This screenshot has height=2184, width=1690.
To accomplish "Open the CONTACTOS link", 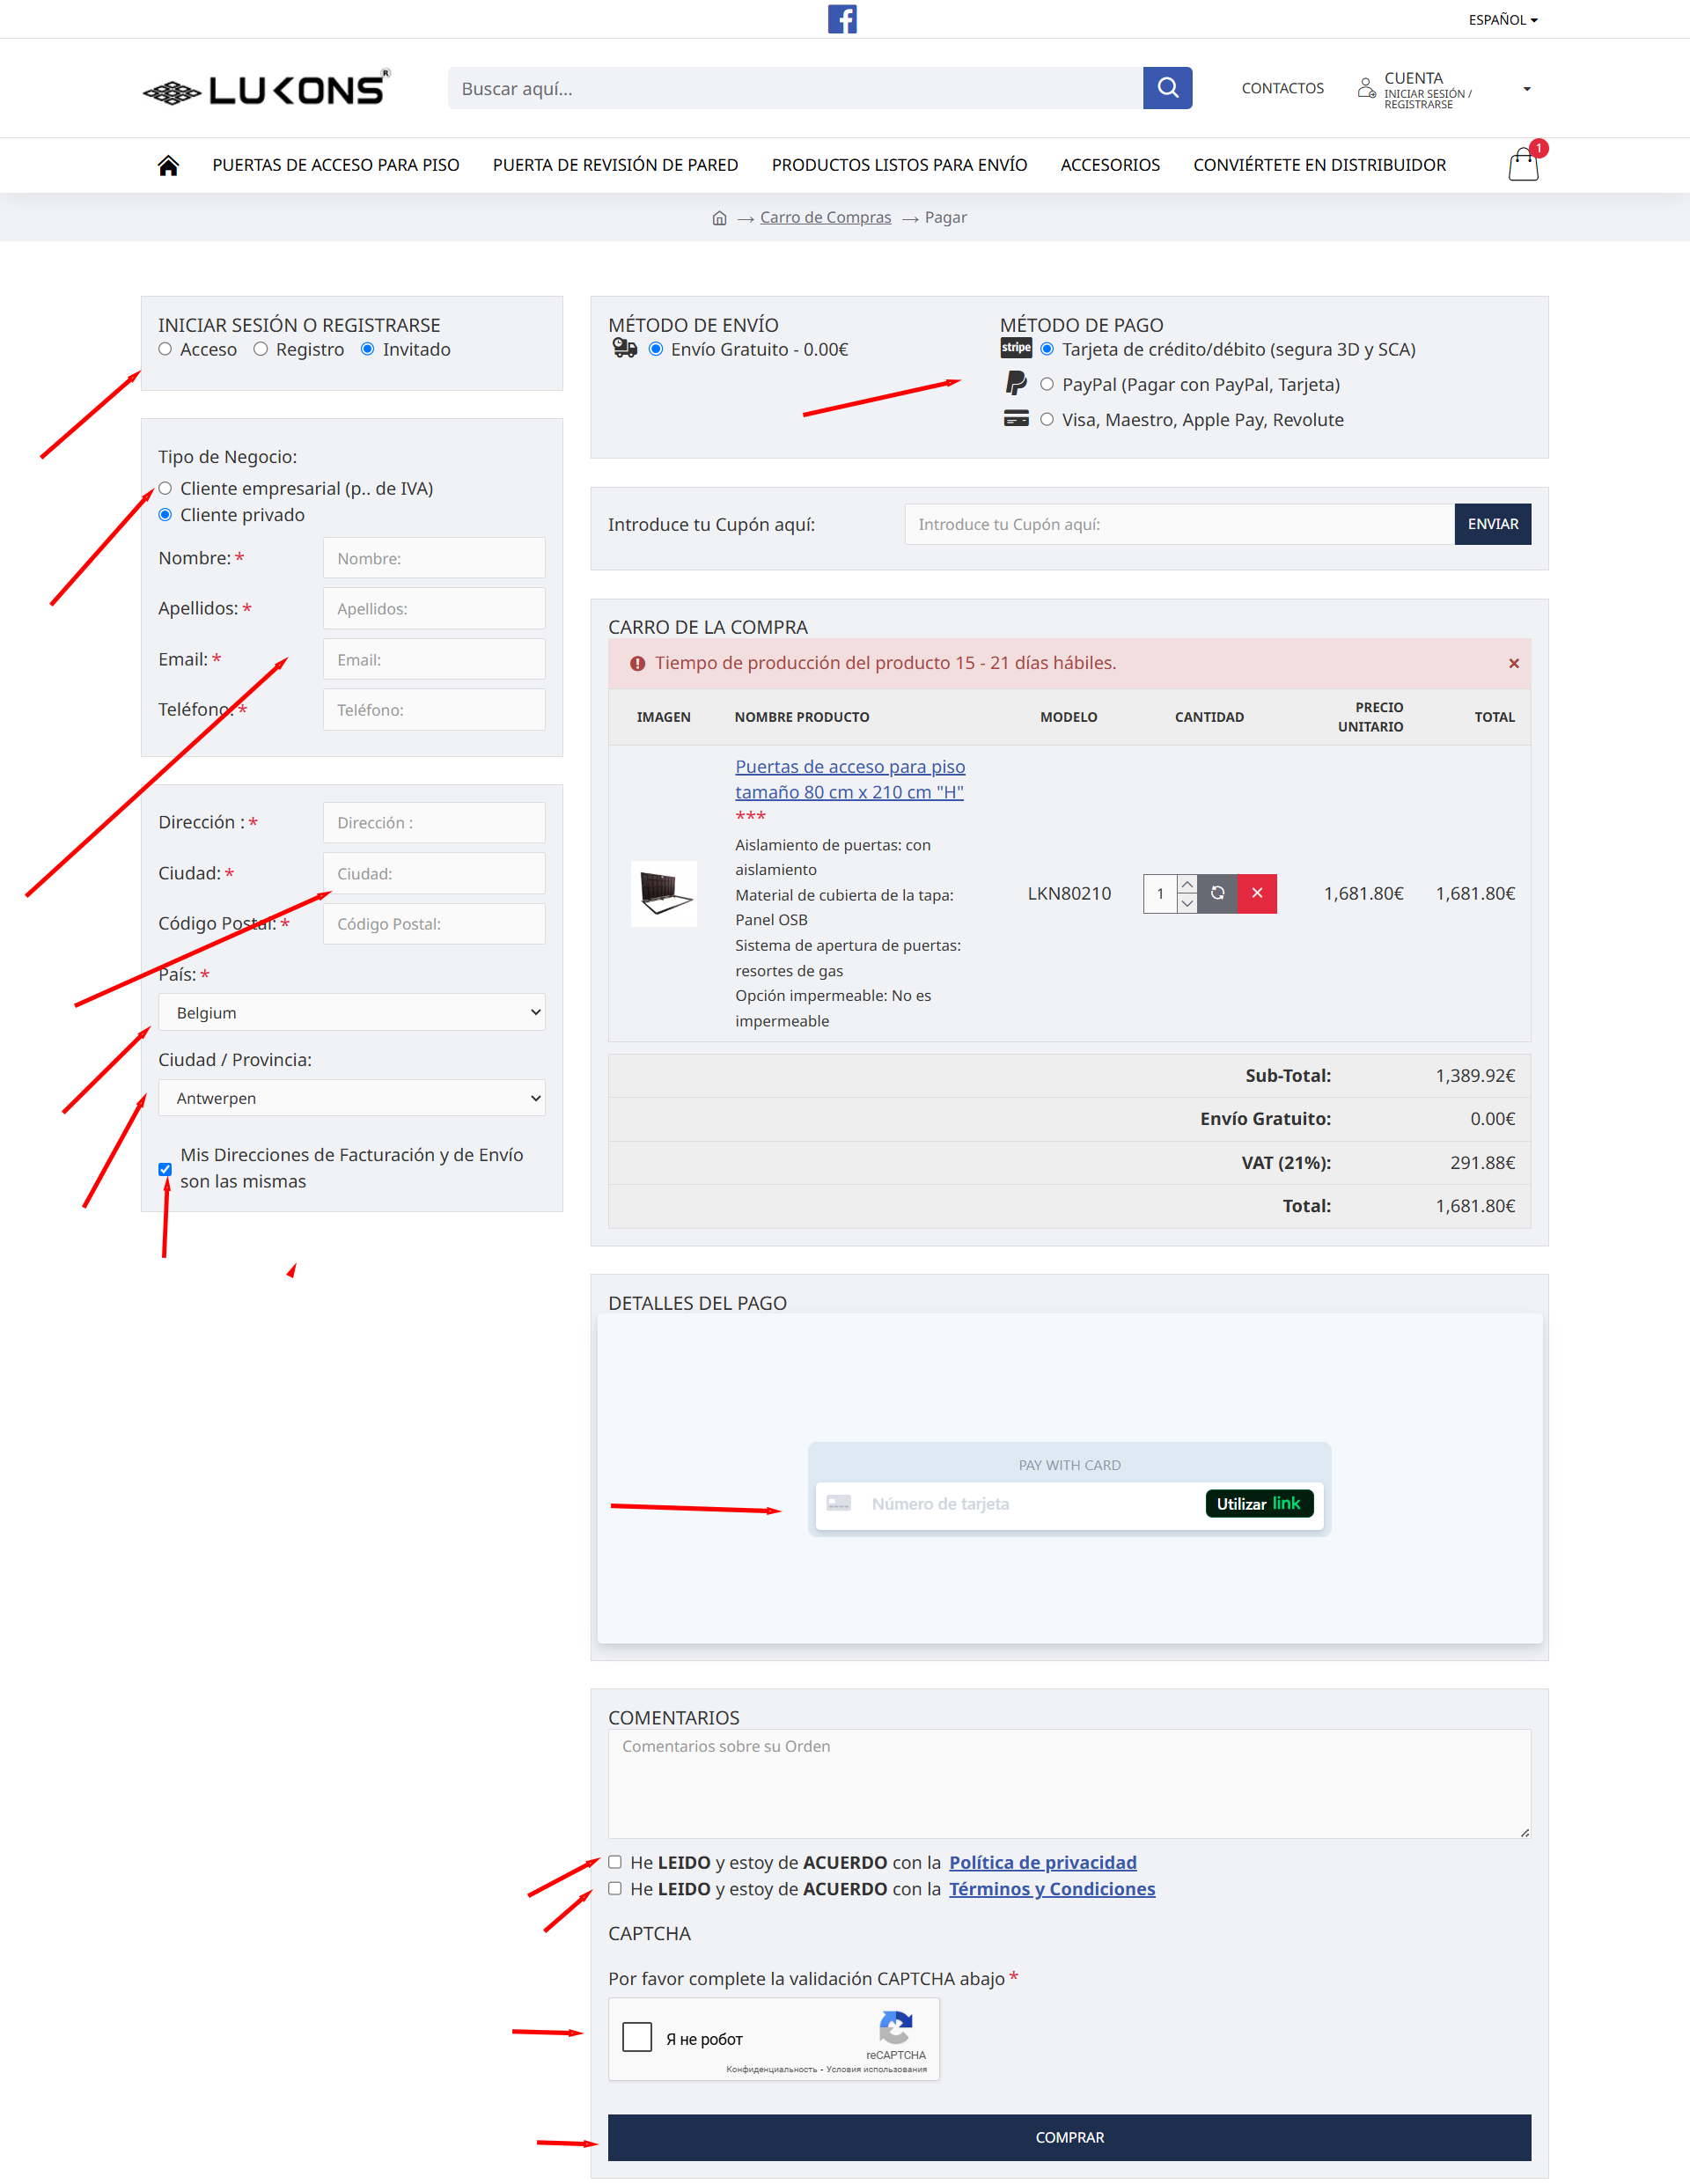I will coord(1282,88).
